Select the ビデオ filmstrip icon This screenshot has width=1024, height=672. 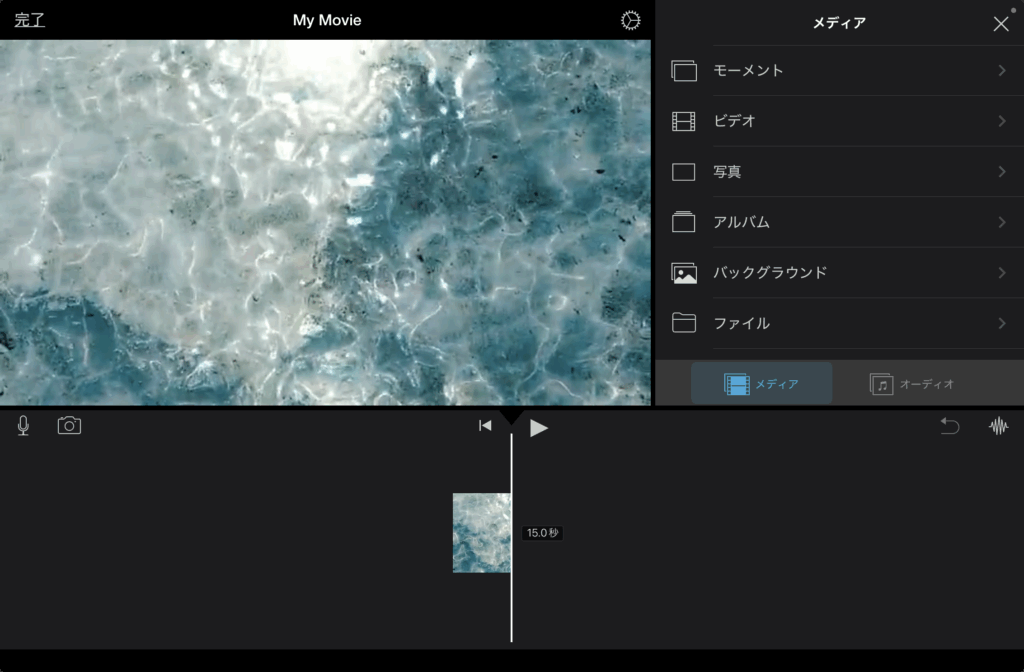pos(684,122)
